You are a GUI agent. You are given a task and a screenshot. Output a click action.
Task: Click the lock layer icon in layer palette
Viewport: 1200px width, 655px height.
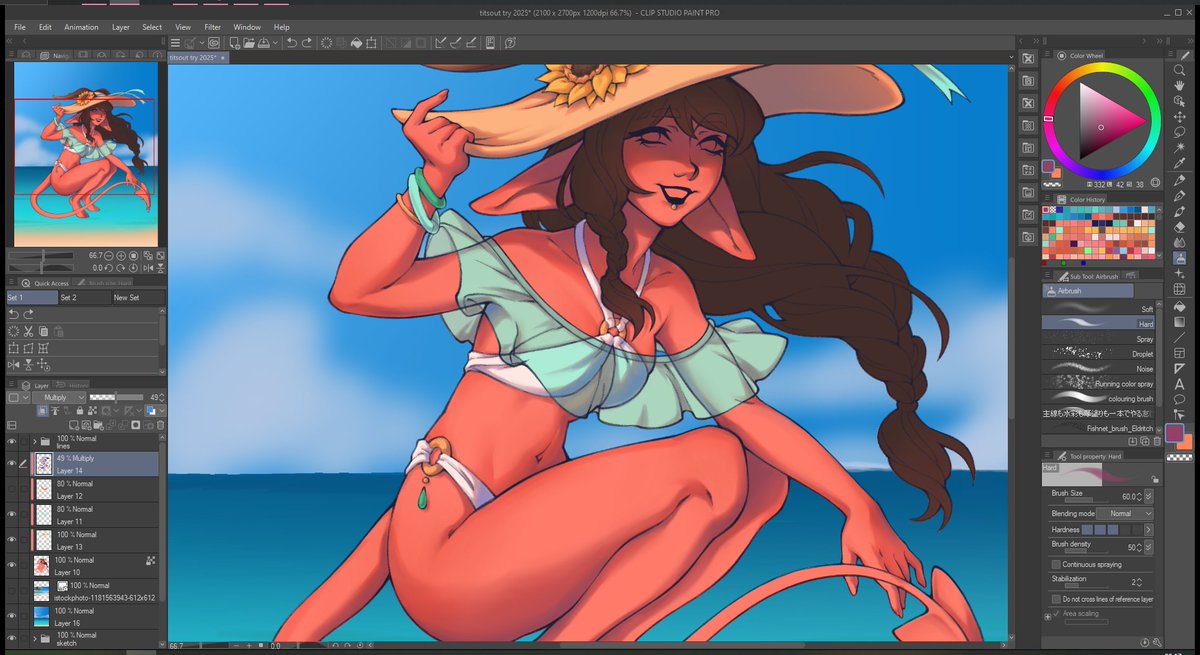[80, 410]
